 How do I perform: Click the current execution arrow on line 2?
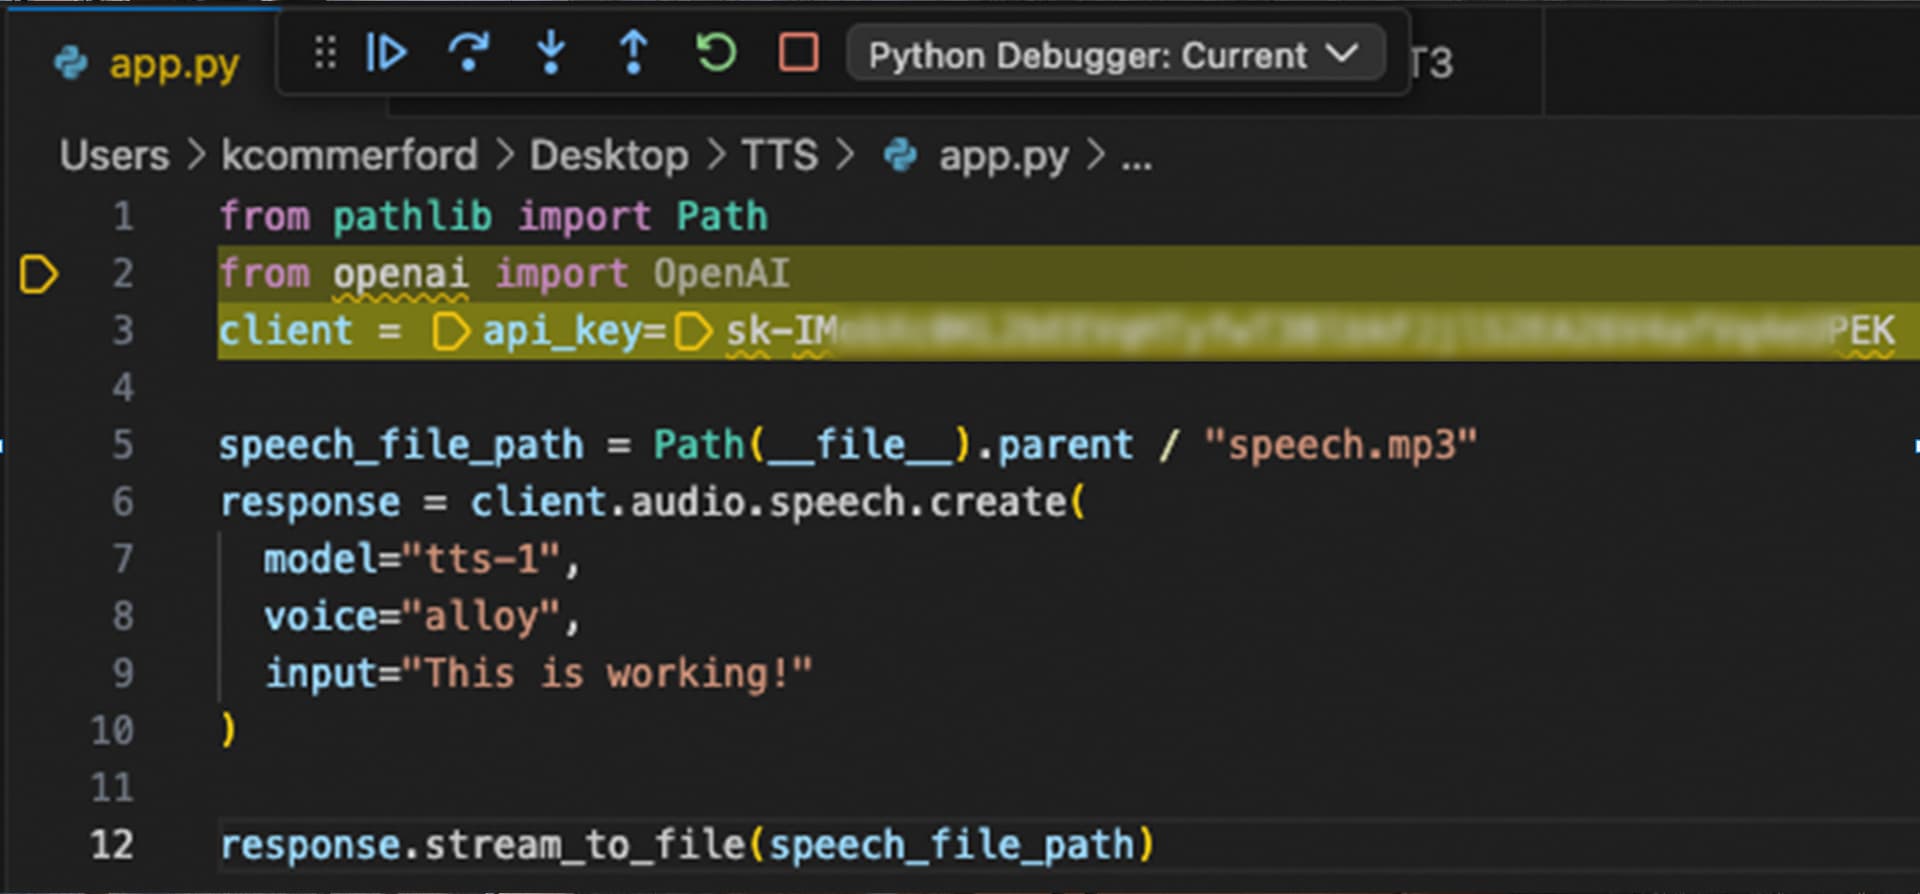click(39, 274)
